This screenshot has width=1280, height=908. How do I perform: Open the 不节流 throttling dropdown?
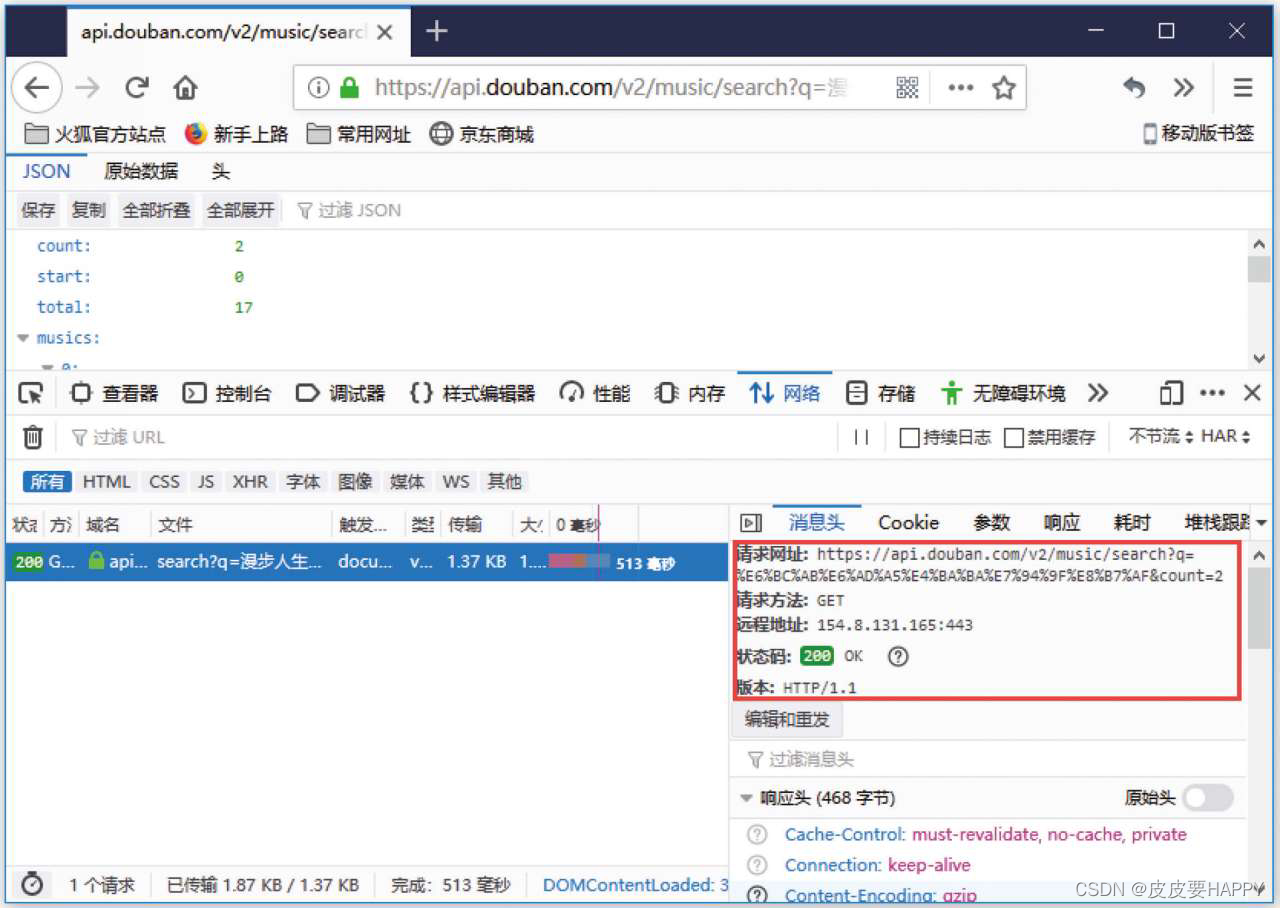1161,437
